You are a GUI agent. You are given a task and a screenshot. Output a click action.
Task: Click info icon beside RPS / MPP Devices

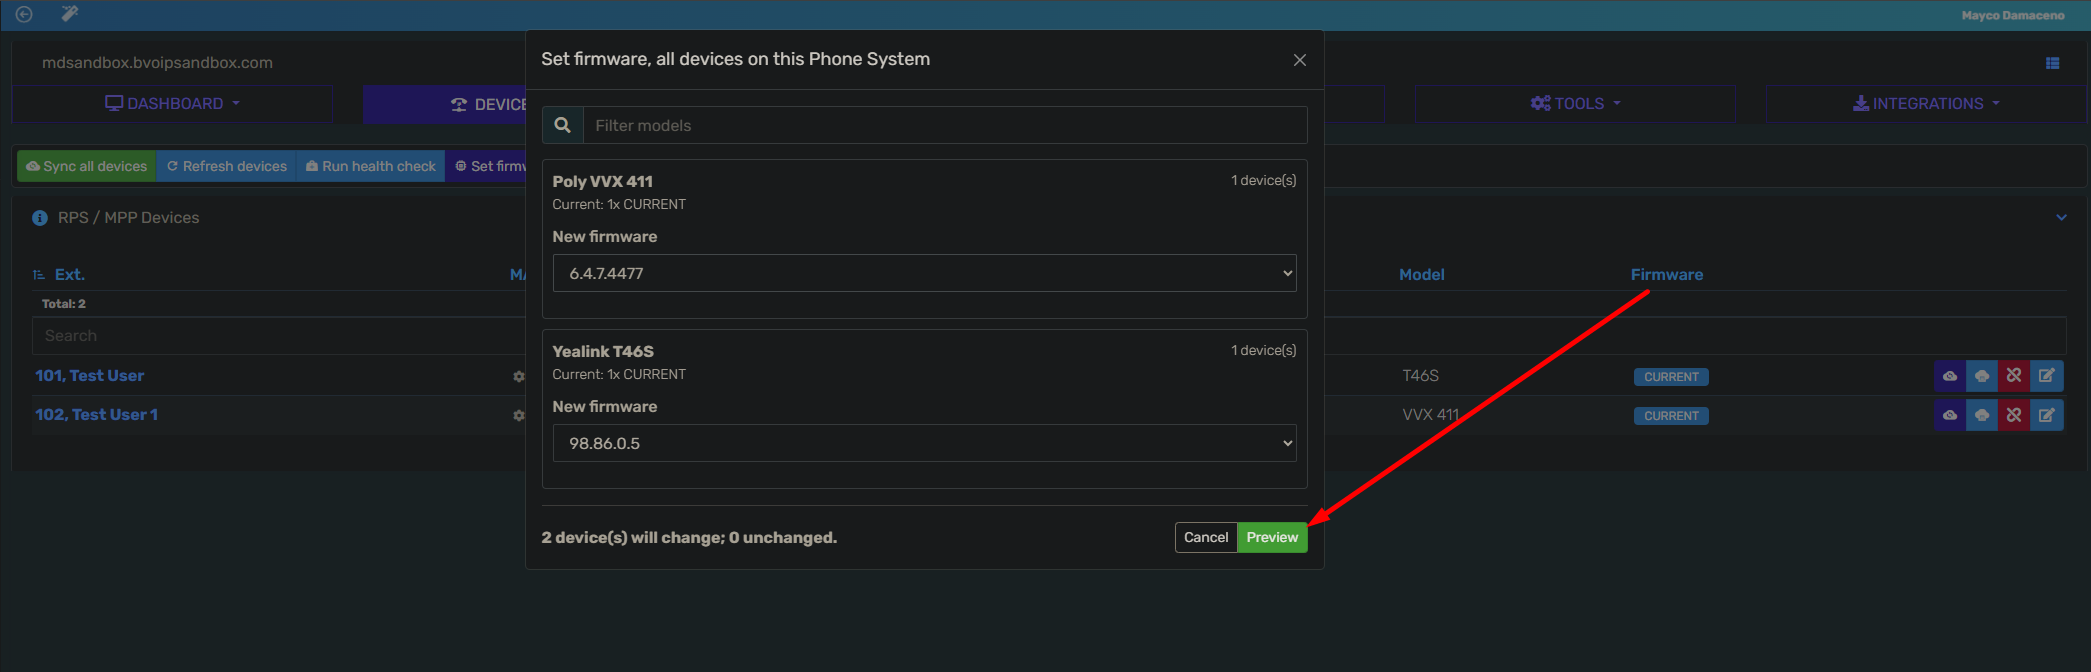[40, 218]
